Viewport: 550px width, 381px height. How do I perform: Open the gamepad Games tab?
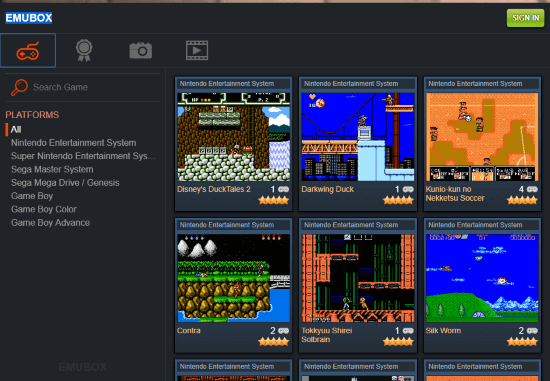[x=28, y=51]
